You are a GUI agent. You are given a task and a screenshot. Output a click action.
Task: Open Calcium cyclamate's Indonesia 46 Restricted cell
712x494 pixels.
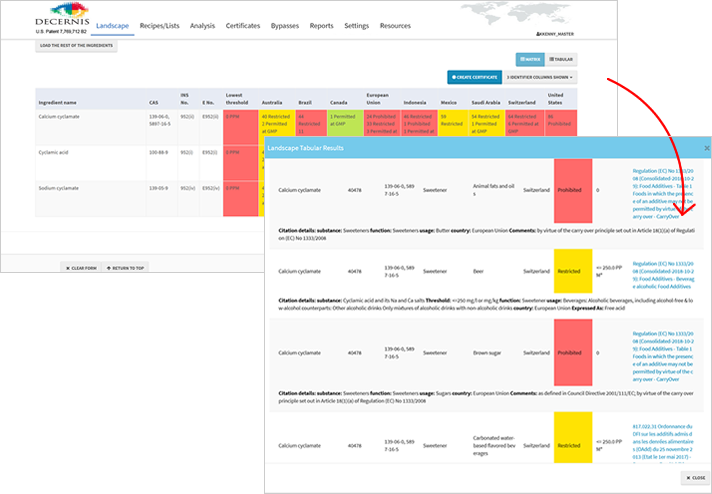click(418, 123)
